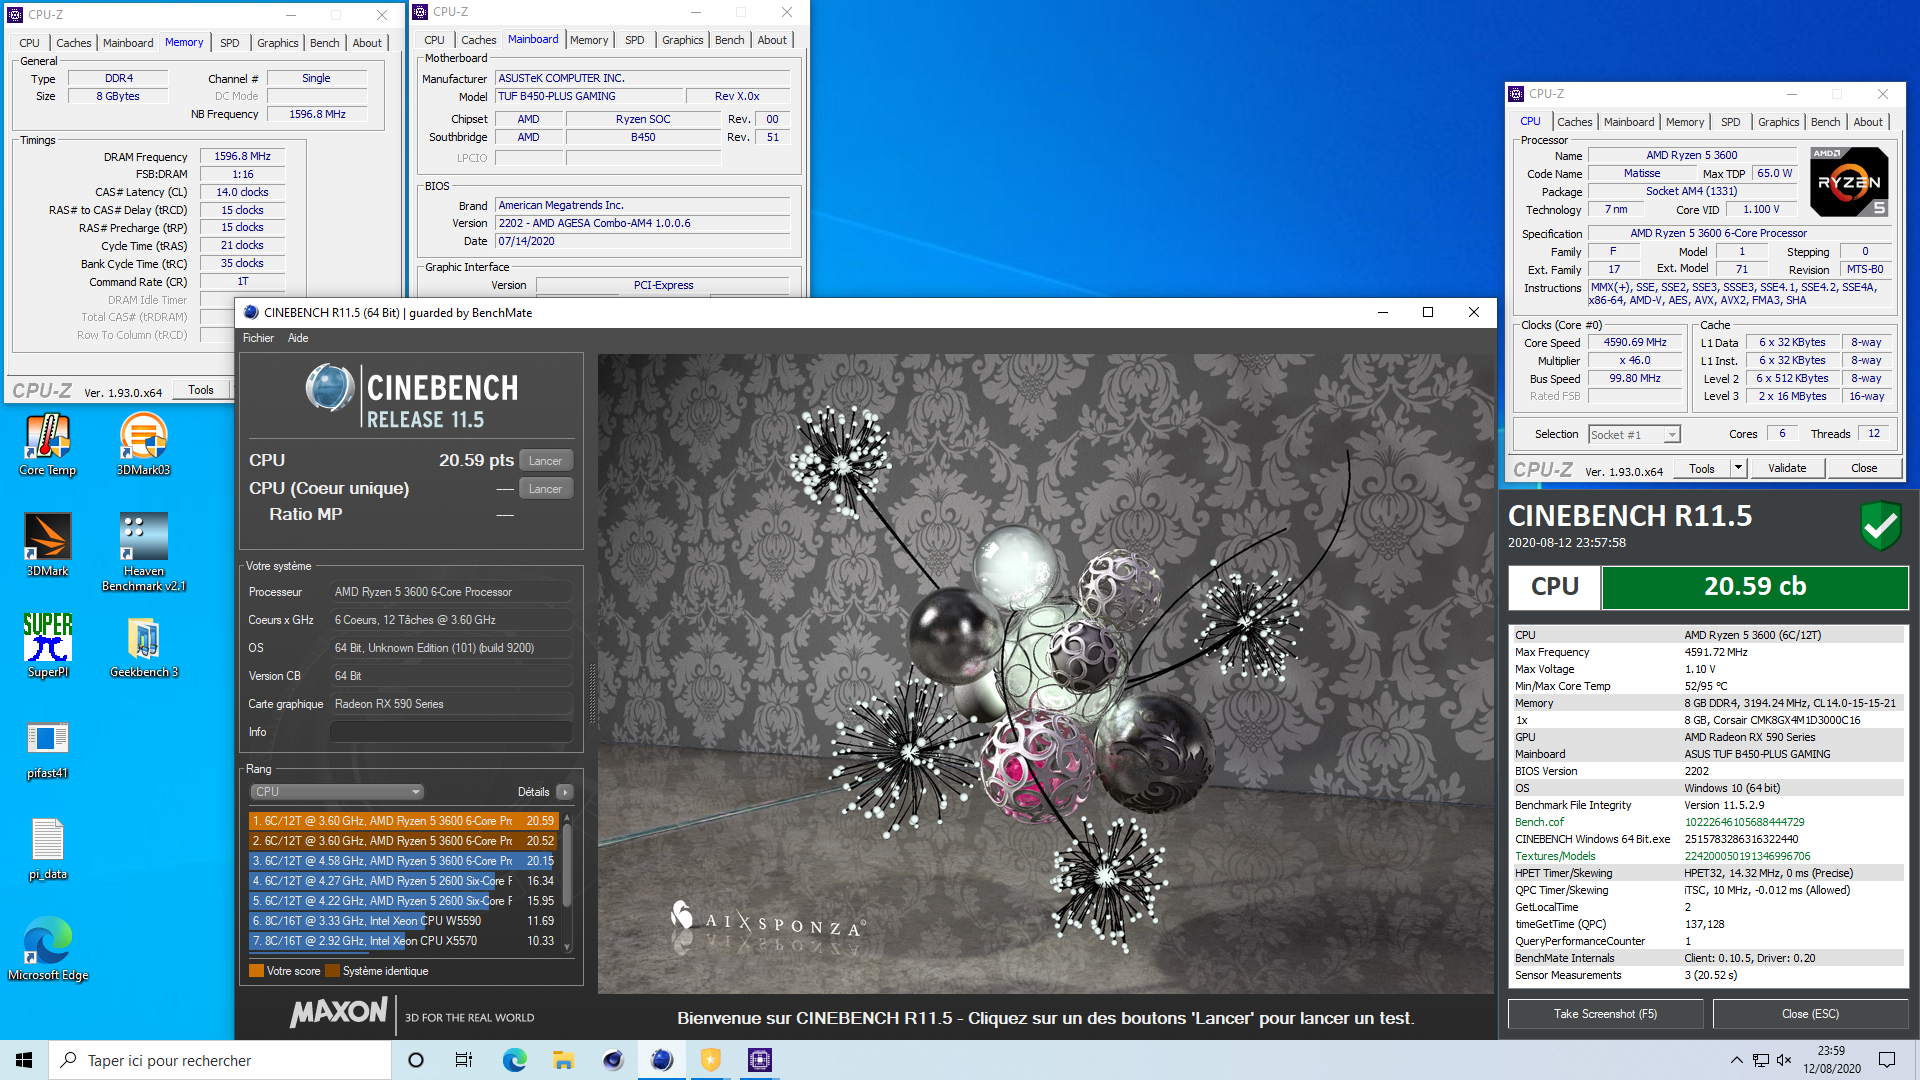This screenshot has height=1080, width=1920.
Task: Click the Cinebench taskbar icon
Action: pyautogui.click(x=661, y=1060)
